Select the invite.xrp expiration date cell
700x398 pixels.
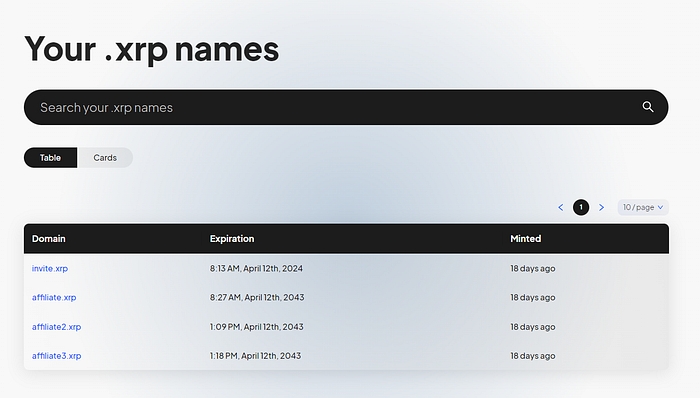tap(256, 269)
